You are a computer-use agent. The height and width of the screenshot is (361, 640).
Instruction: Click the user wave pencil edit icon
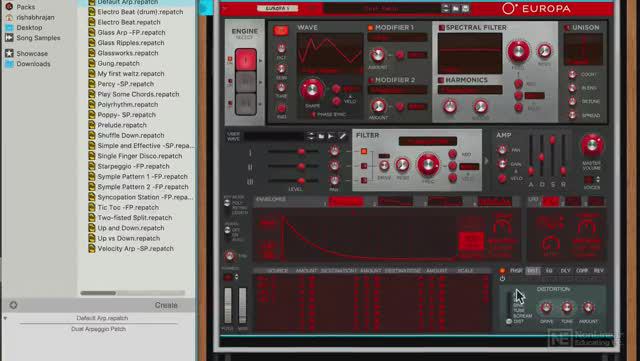tap(342, 136)
